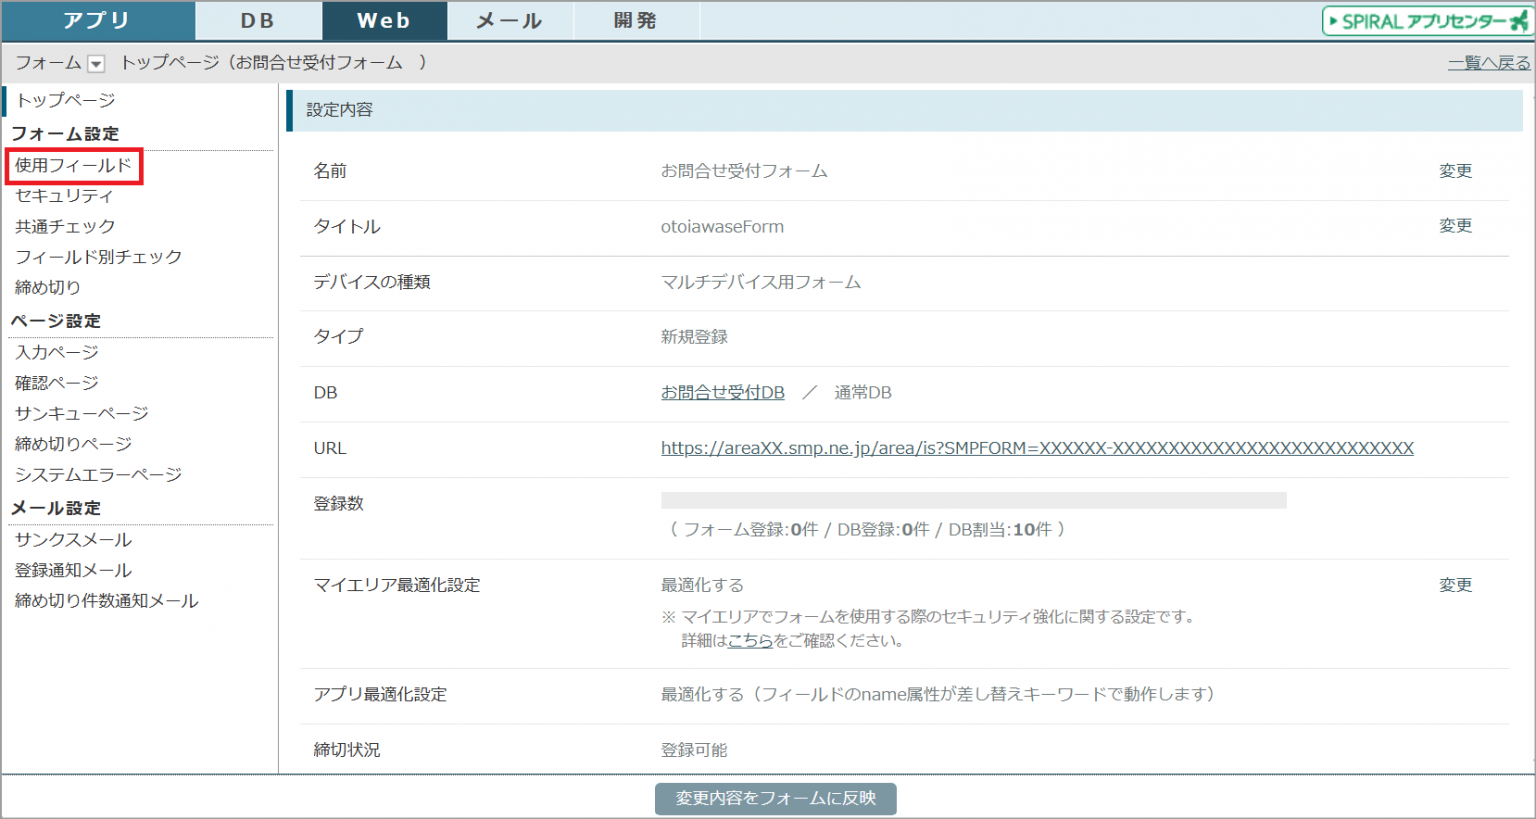Open the メール tab
Image resolution: width=1536 pixels, height=819 pixels.
pos(509,21)
